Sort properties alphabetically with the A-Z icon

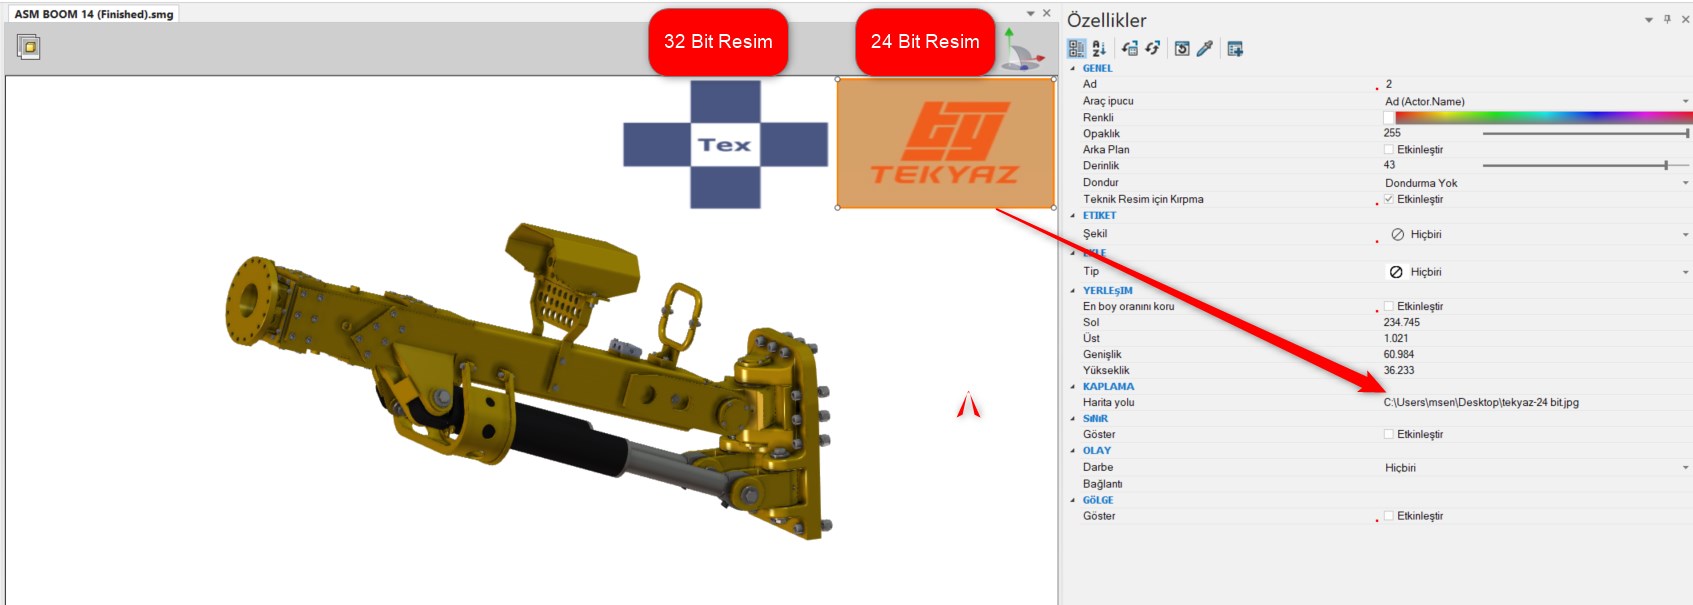[x=1099, y=48]
